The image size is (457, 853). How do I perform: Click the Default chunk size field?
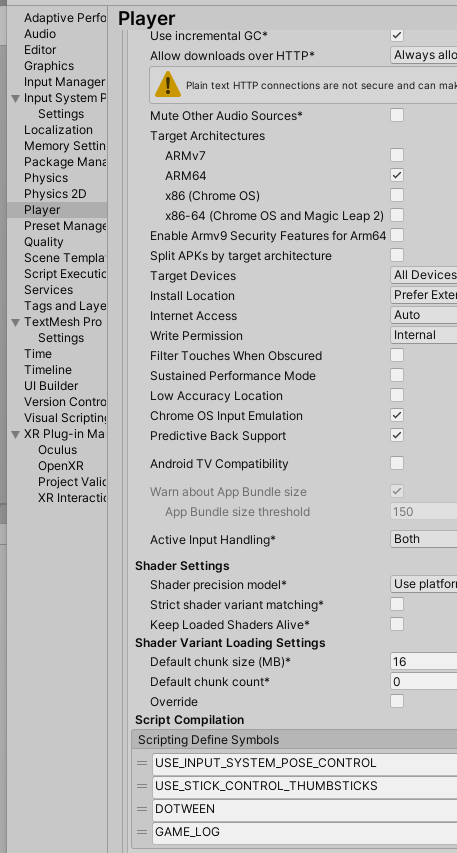[424, 662]
